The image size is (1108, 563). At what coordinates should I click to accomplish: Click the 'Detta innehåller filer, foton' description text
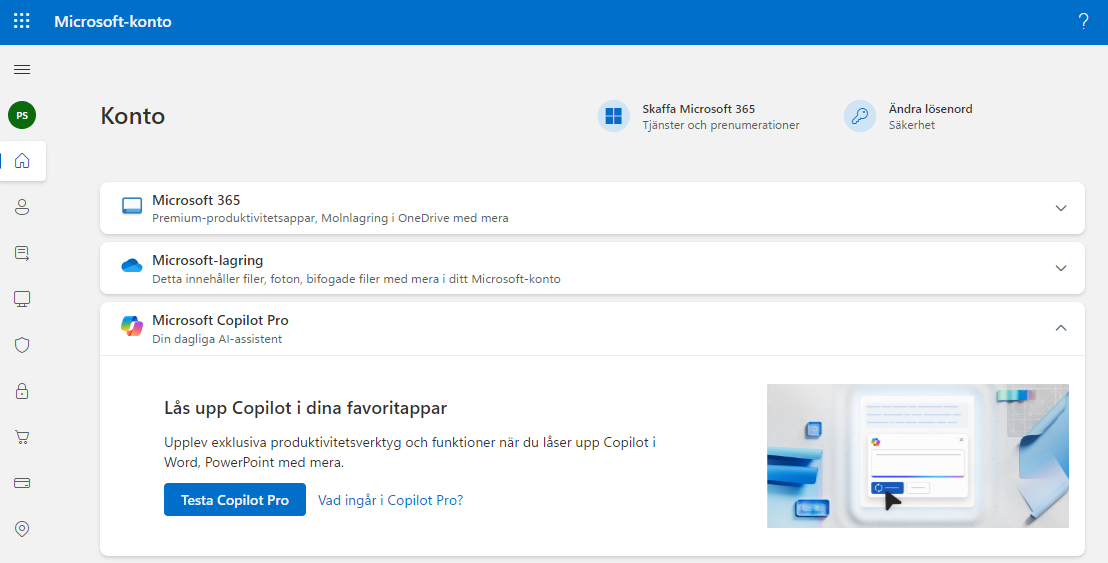tap(356, 279)
